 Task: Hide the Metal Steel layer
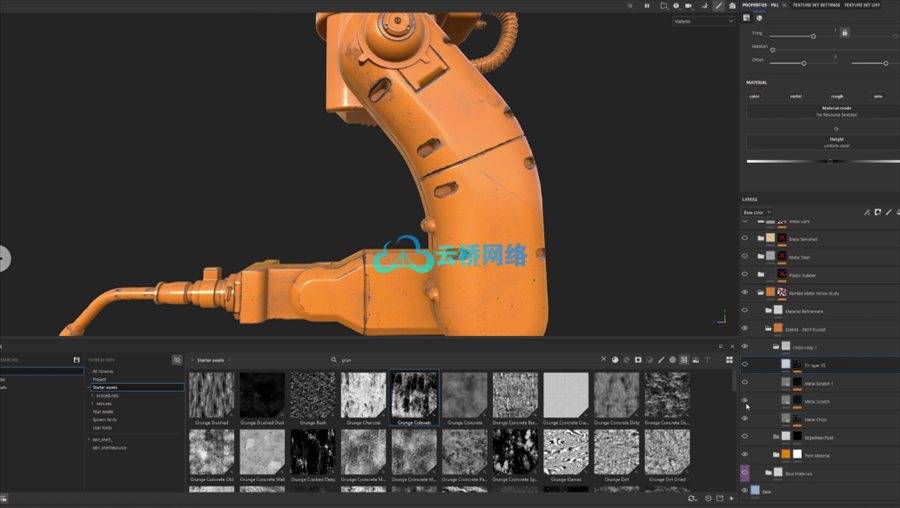coord(745,256)
